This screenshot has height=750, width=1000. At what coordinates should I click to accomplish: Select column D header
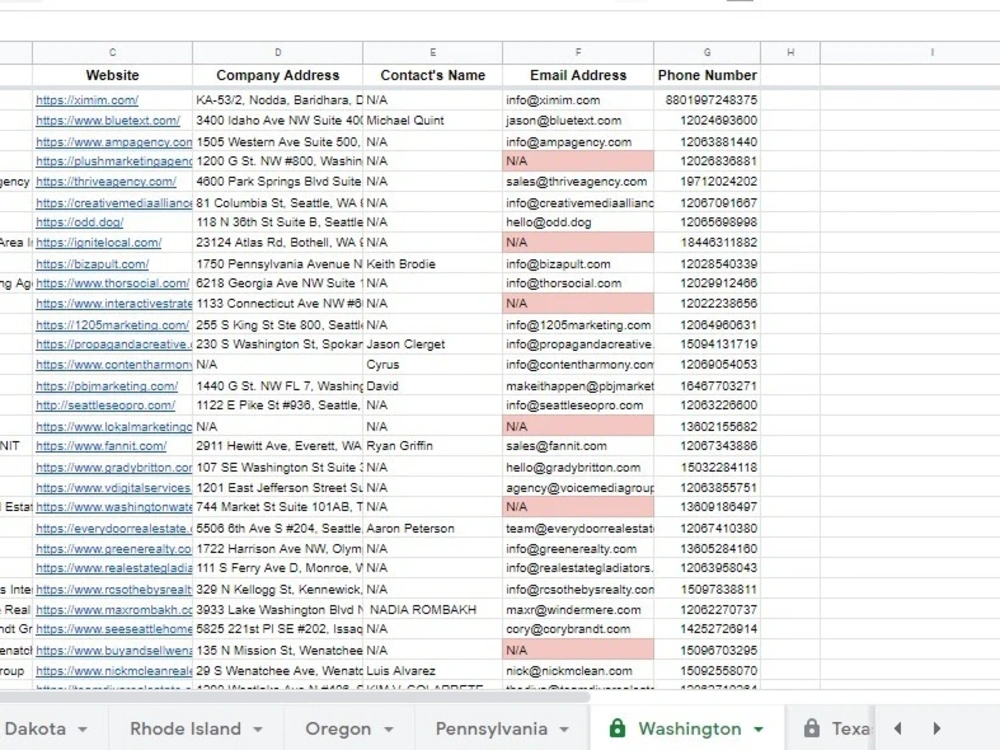pos(277,52)
